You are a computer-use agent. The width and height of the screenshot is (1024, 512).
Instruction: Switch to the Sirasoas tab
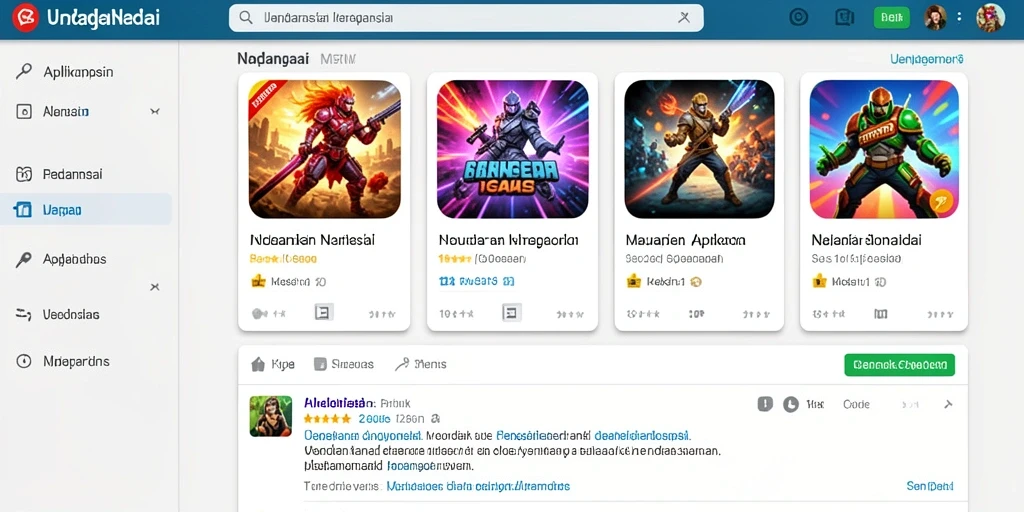344,364
